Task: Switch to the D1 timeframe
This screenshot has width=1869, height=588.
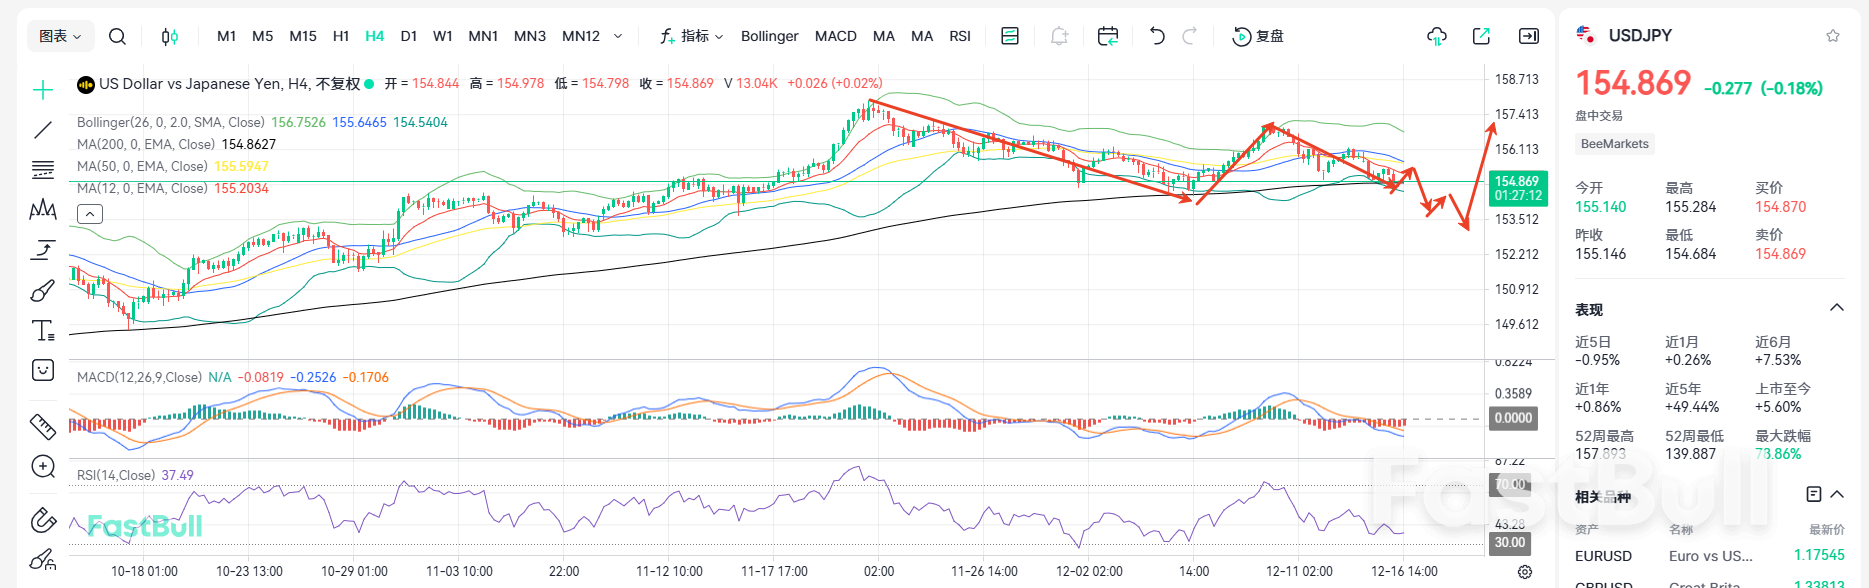Action: click(408, 37)
